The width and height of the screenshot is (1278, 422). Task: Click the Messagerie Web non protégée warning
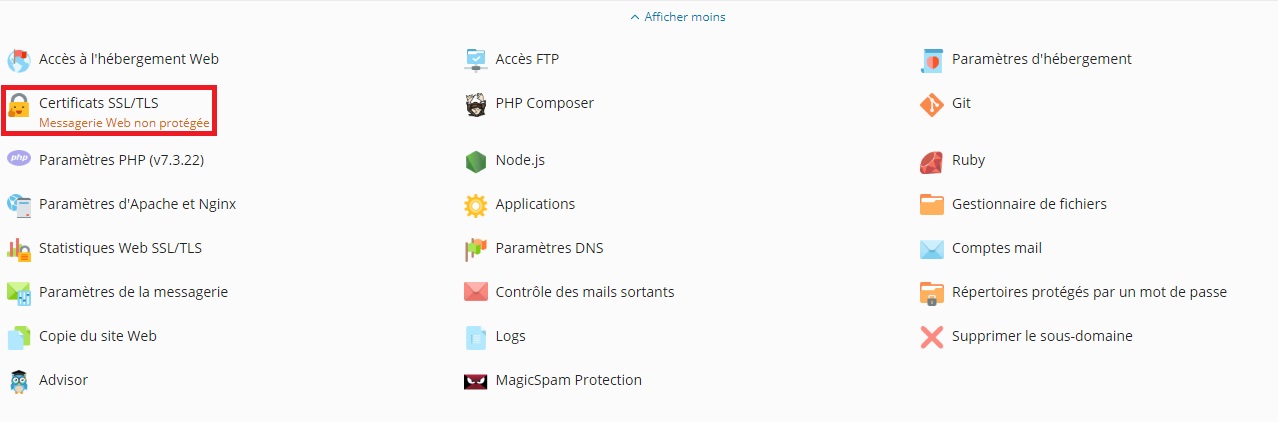point(124,123)
